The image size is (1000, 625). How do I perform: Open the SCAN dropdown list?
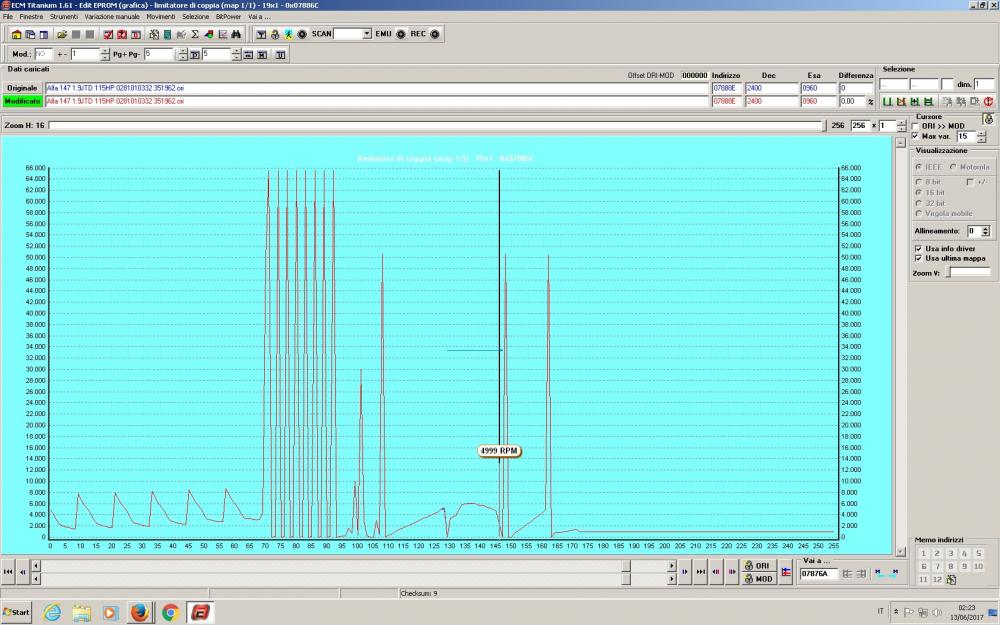[367, 34]
